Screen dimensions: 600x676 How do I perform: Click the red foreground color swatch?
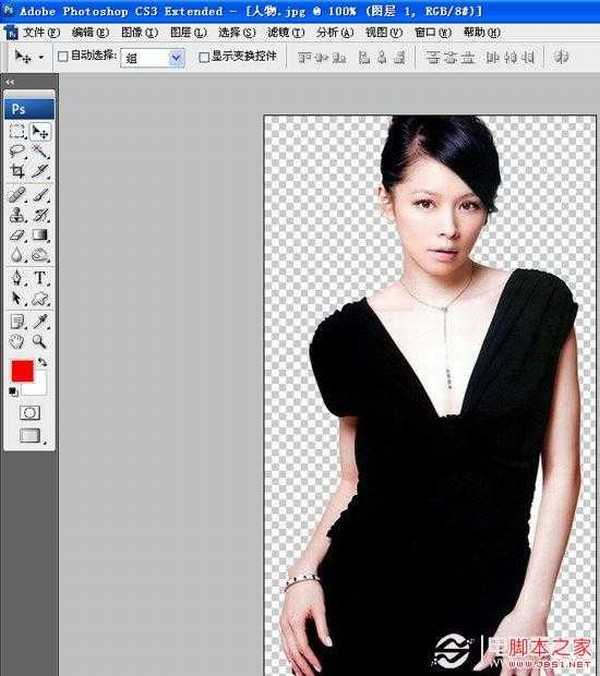click(x=21, y=370)
